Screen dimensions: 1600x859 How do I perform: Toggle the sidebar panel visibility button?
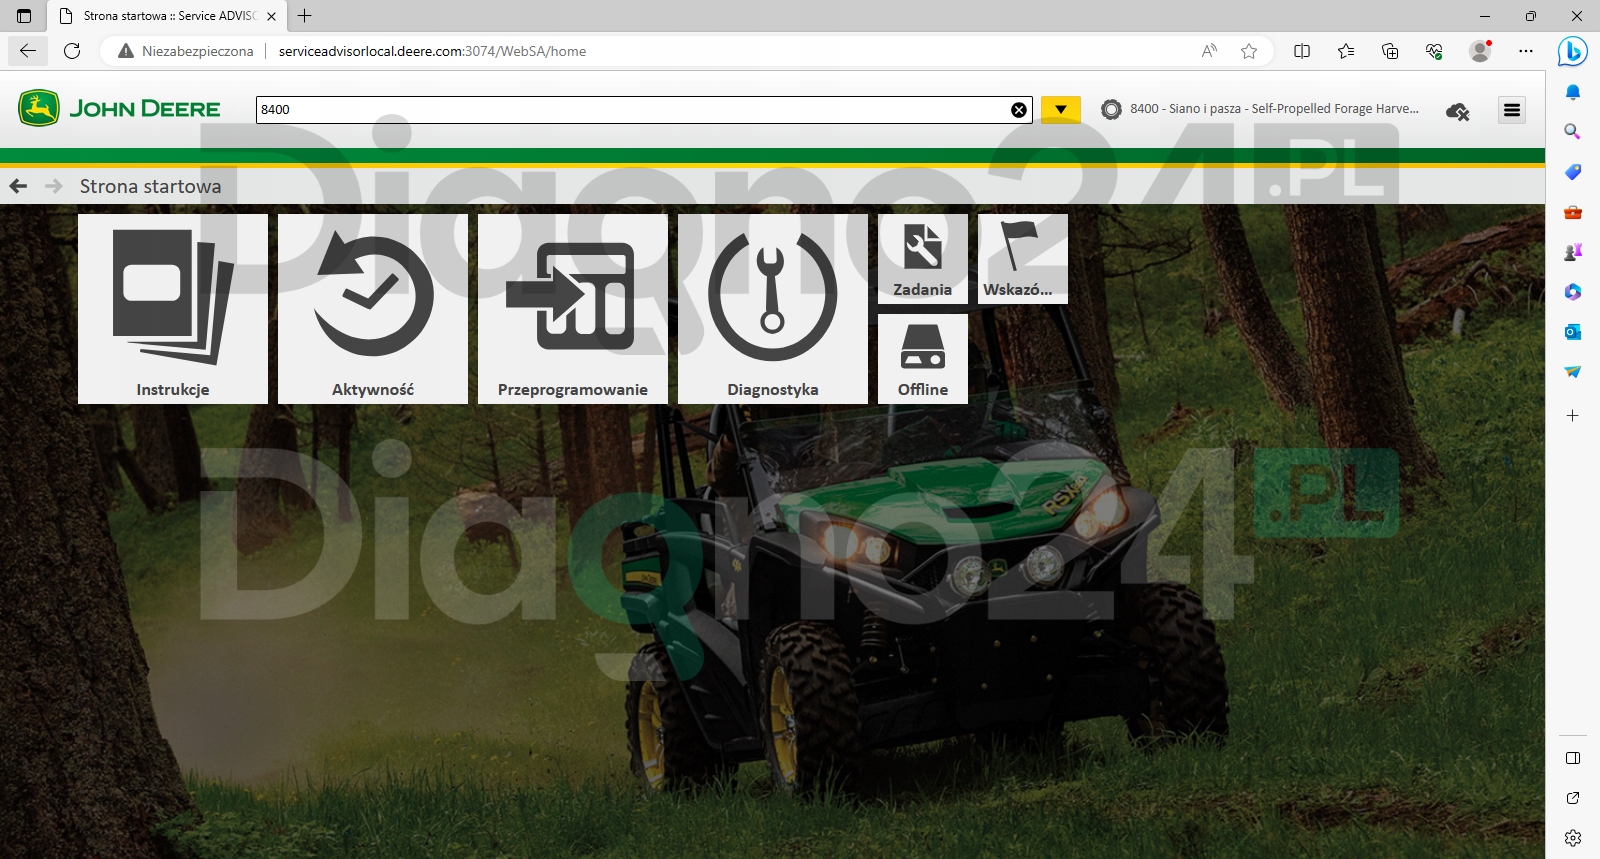(1573, 758)
